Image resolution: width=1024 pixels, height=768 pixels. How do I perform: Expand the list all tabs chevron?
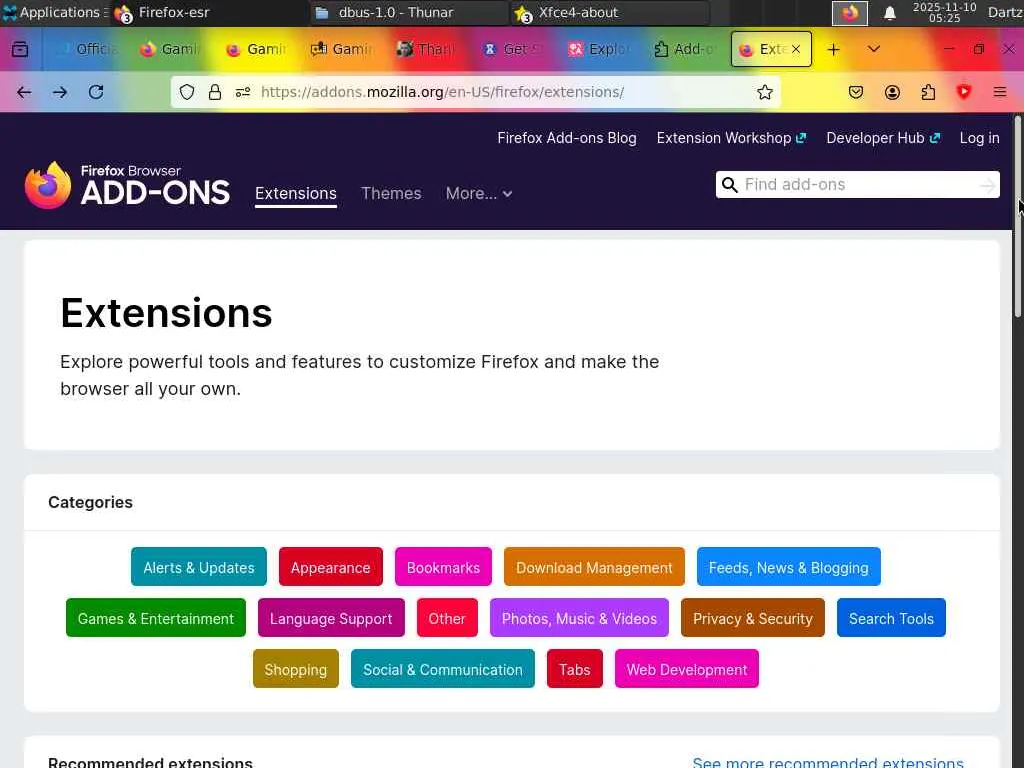874,49
